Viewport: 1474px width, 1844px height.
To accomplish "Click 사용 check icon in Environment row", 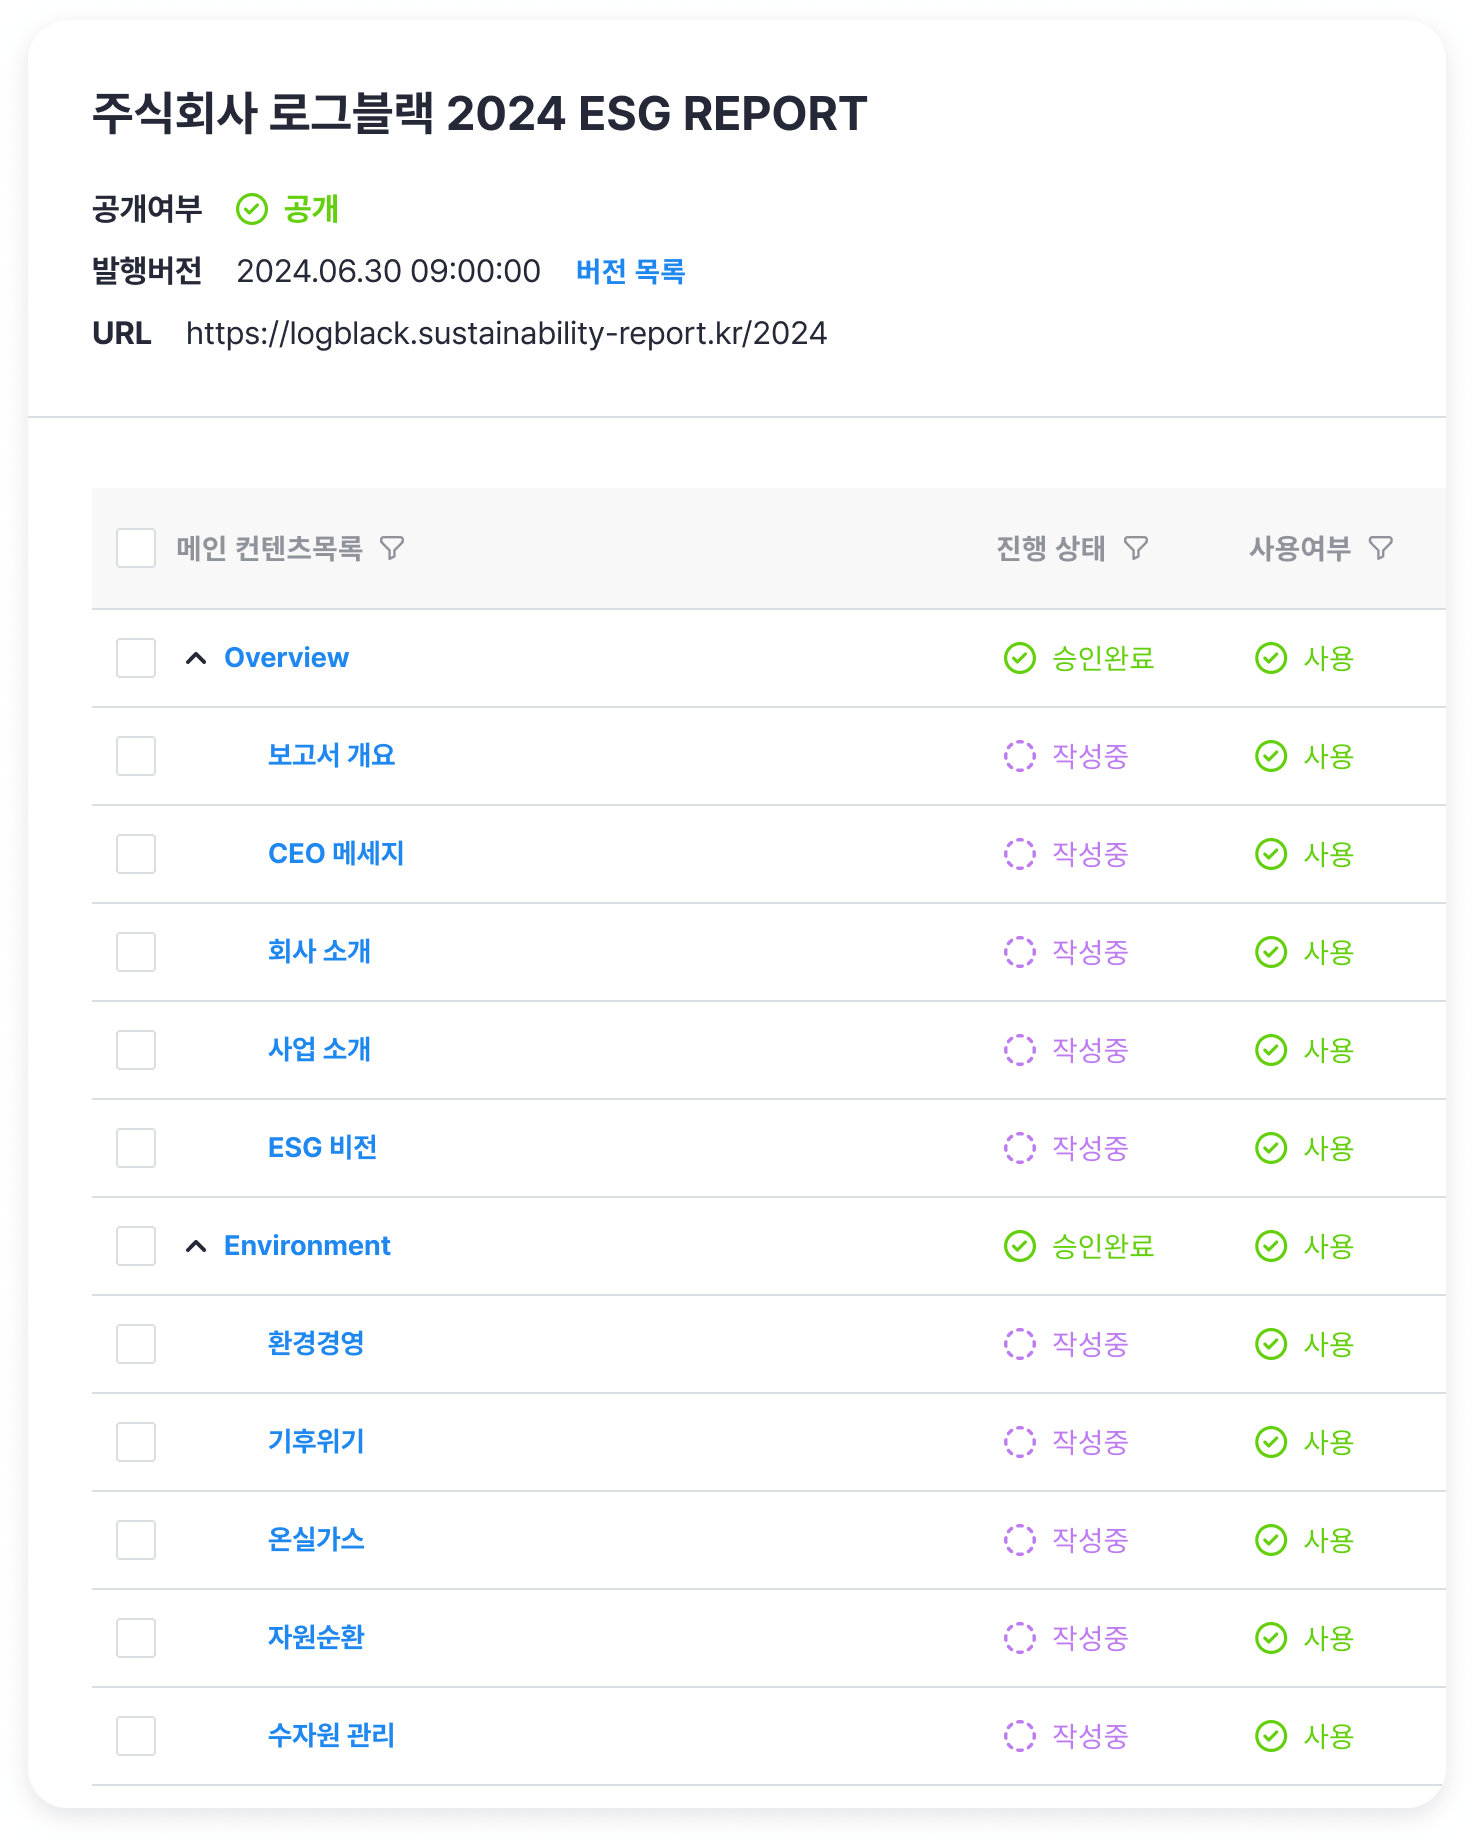I will (1271, 1246).
